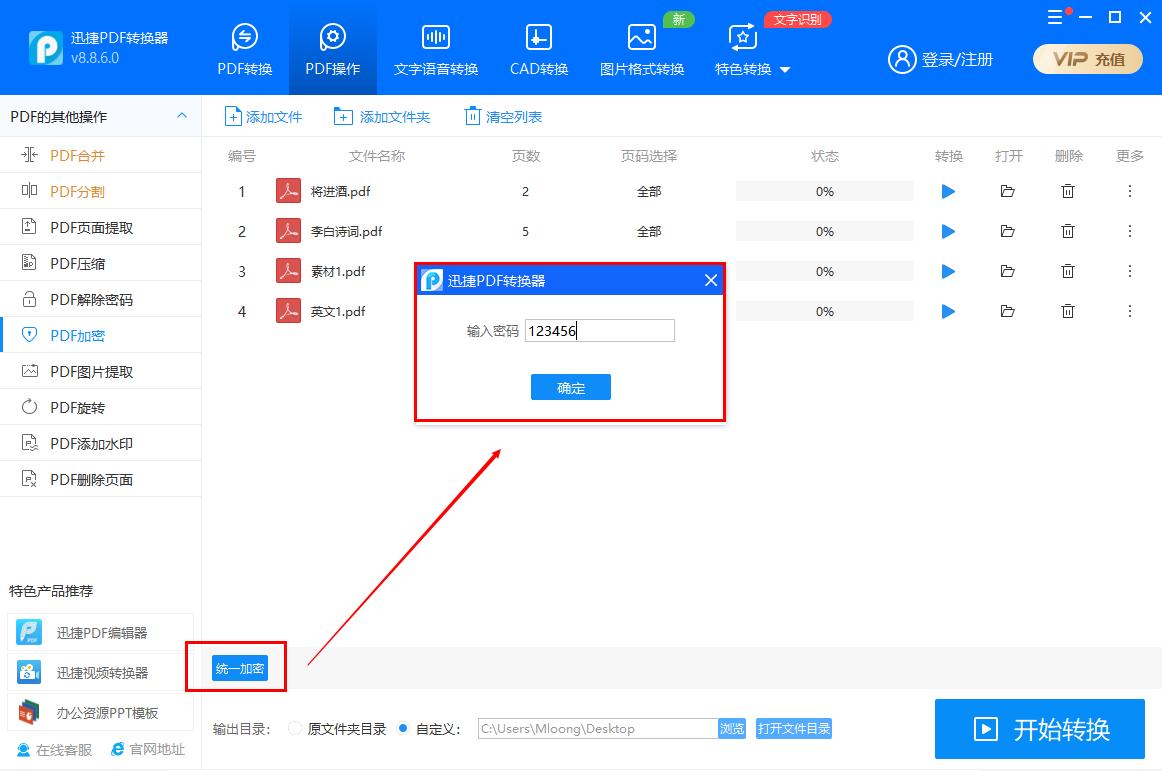Open more options for 李白诗词.pdf
The image size is (1162, 771).
point(1127,231)
